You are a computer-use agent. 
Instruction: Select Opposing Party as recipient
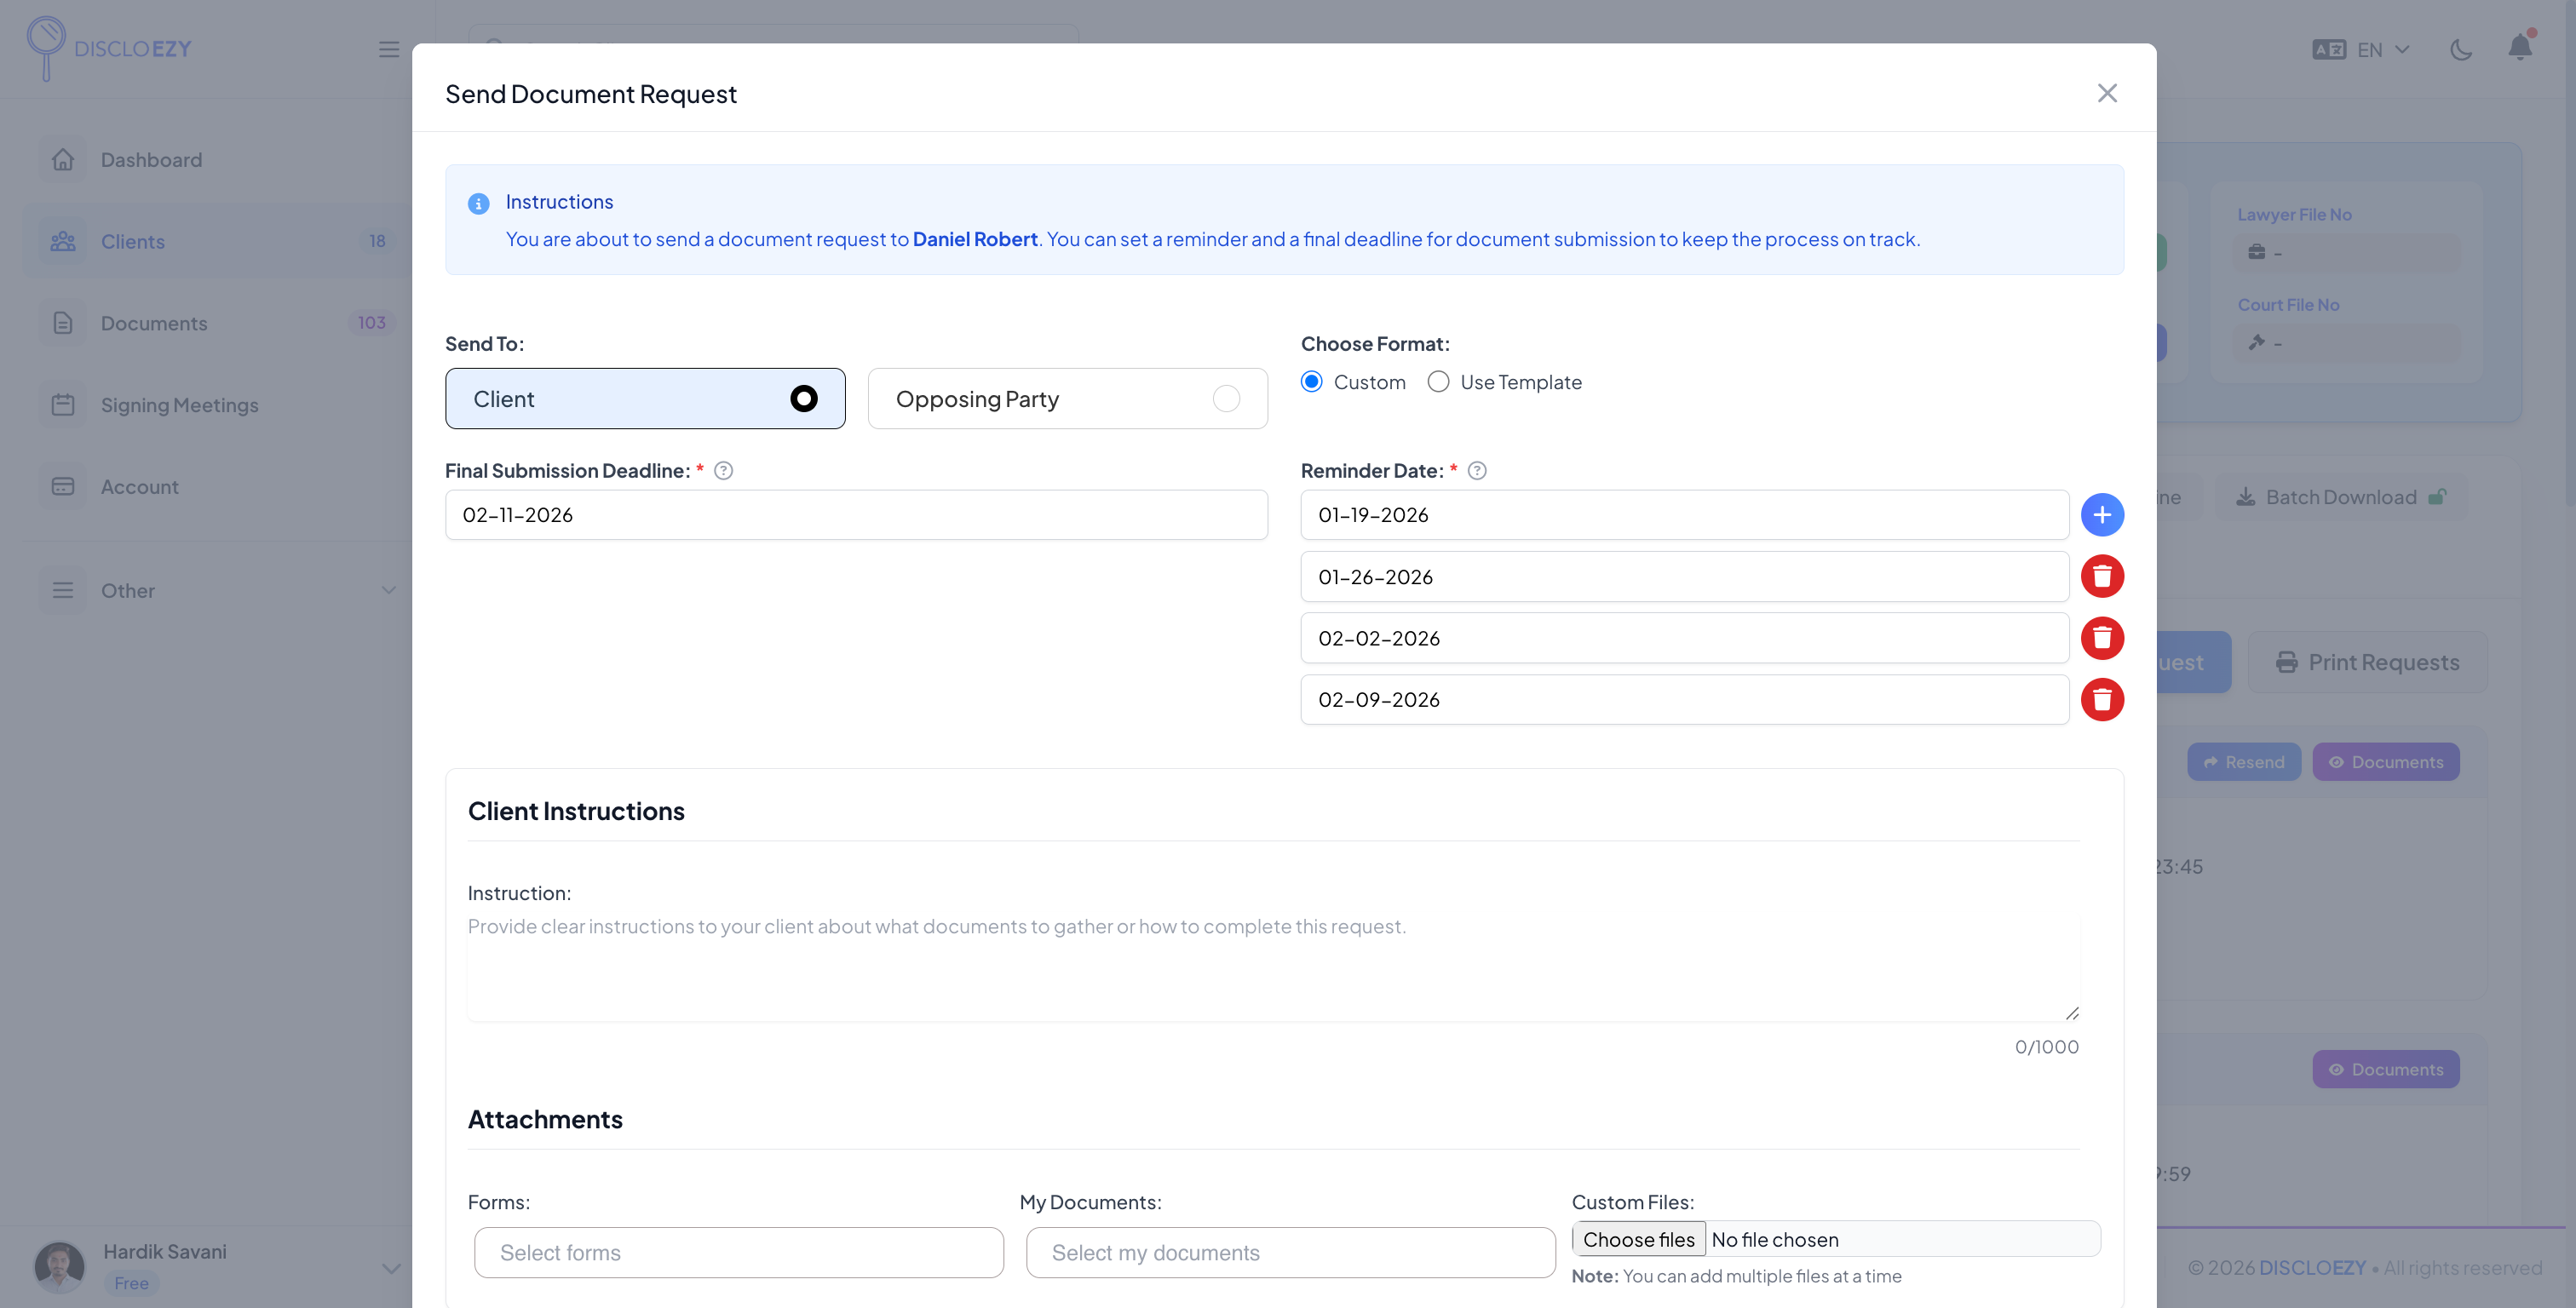1067,399
